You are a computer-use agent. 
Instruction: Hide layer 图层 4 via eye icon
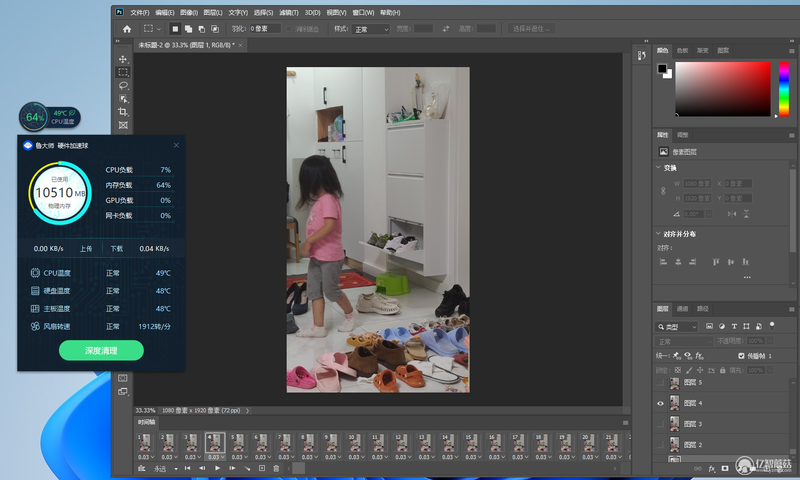tap(660, 403)
